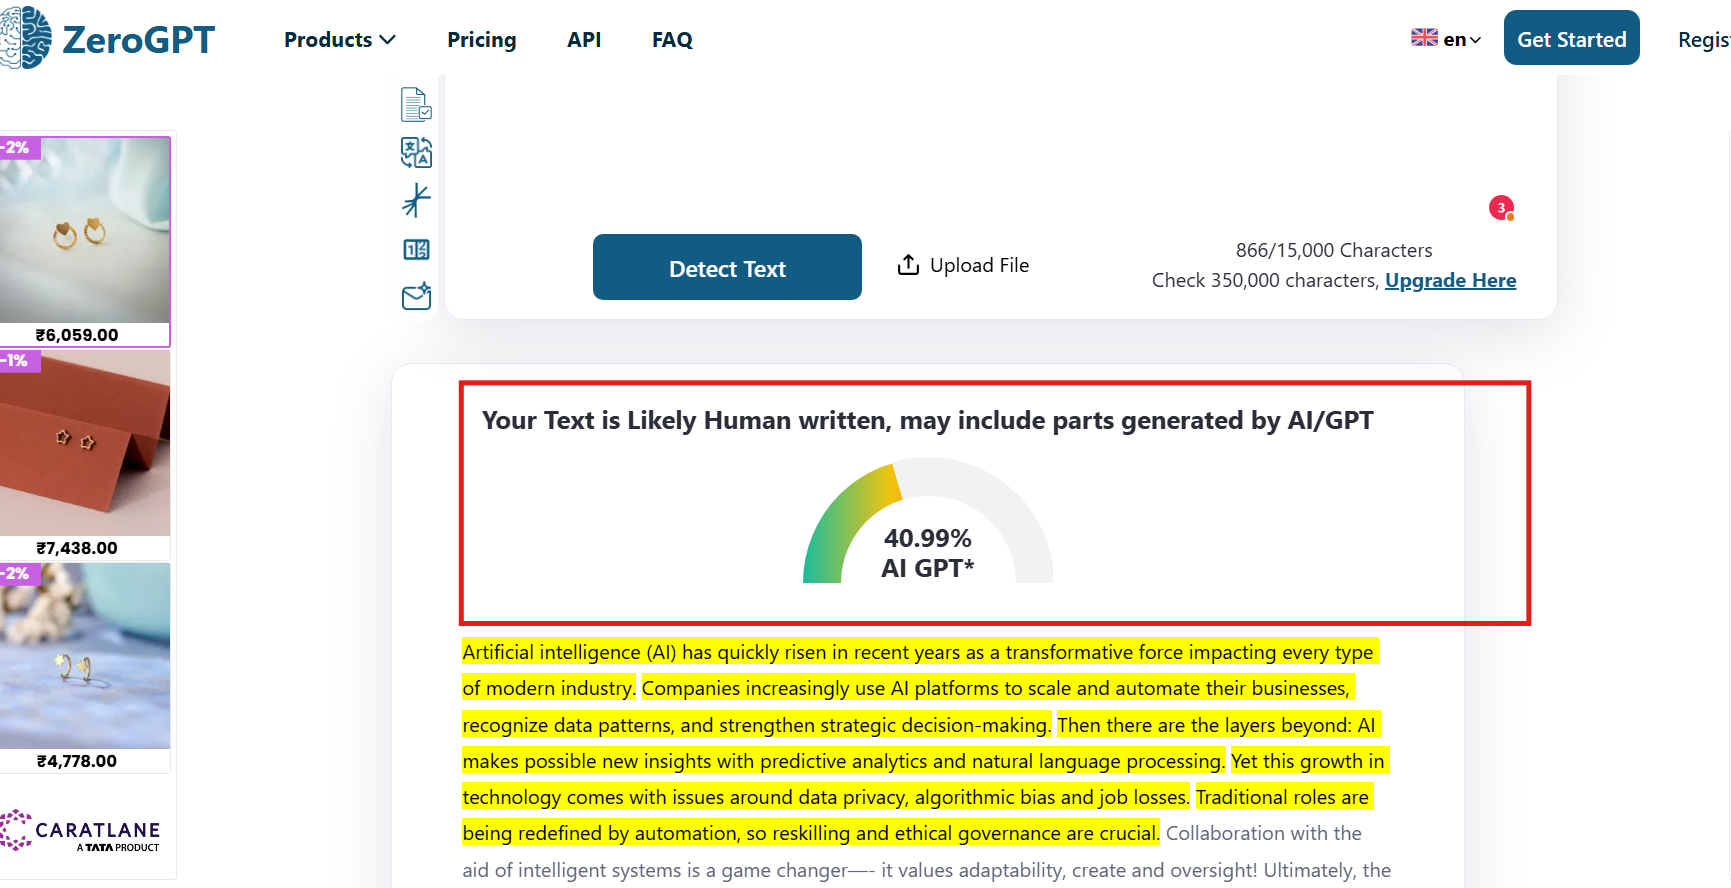Click the Get Started button

[x=1571, y=39]
